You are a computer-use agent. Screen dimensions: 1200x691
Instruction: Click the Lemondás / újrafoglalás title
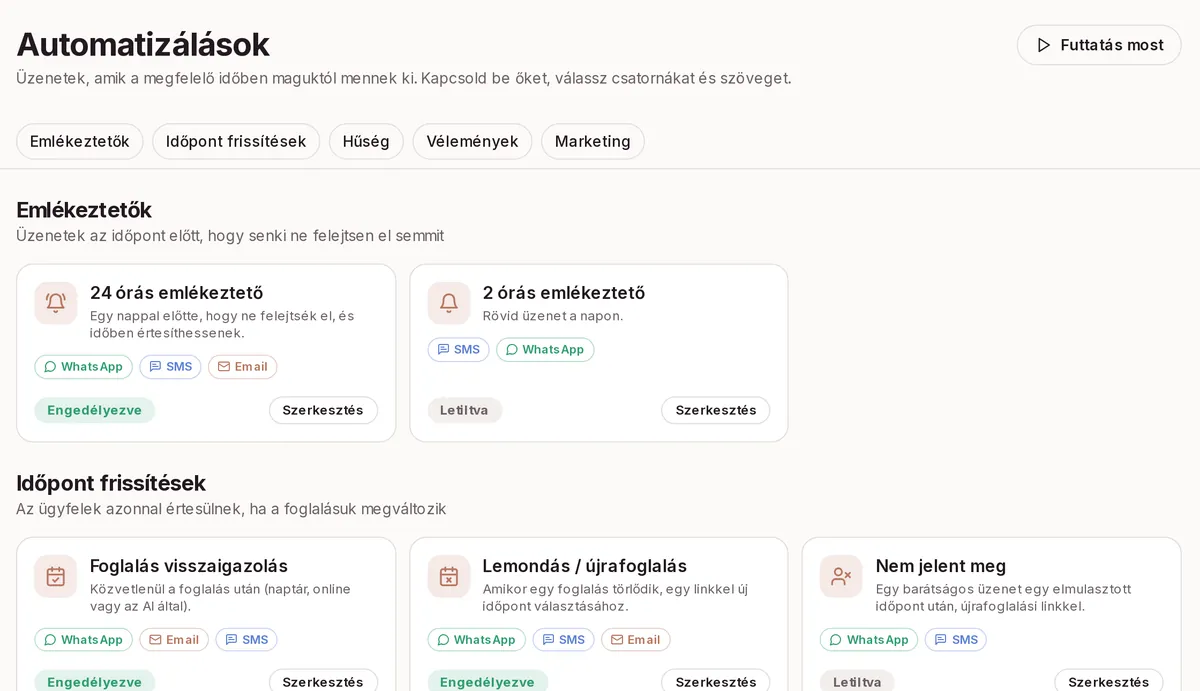pyautogui.click(x=585, y=566)
